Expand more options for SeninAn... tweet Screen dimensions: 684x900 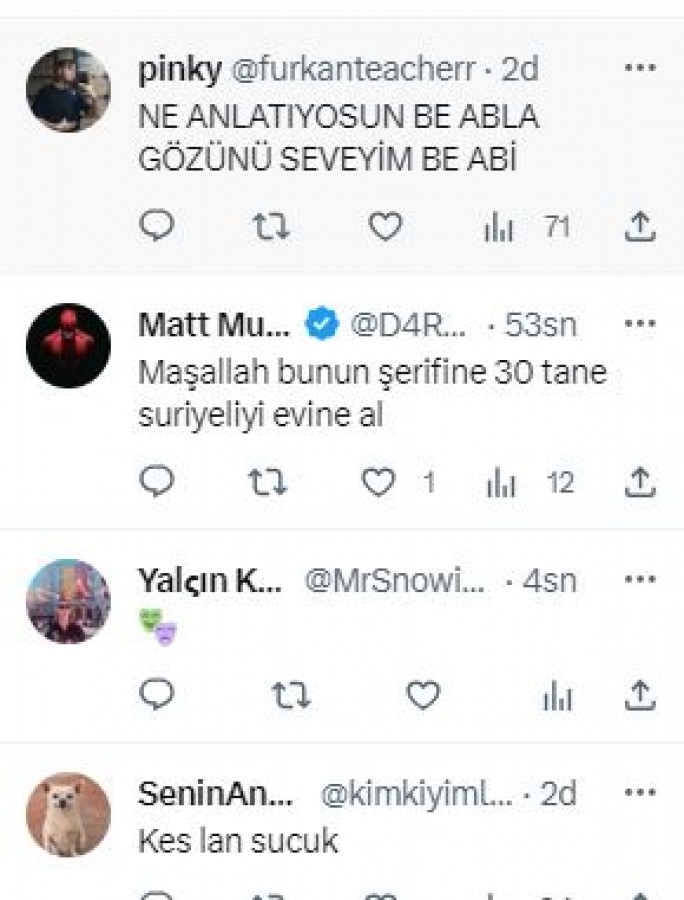coord(639,793)
